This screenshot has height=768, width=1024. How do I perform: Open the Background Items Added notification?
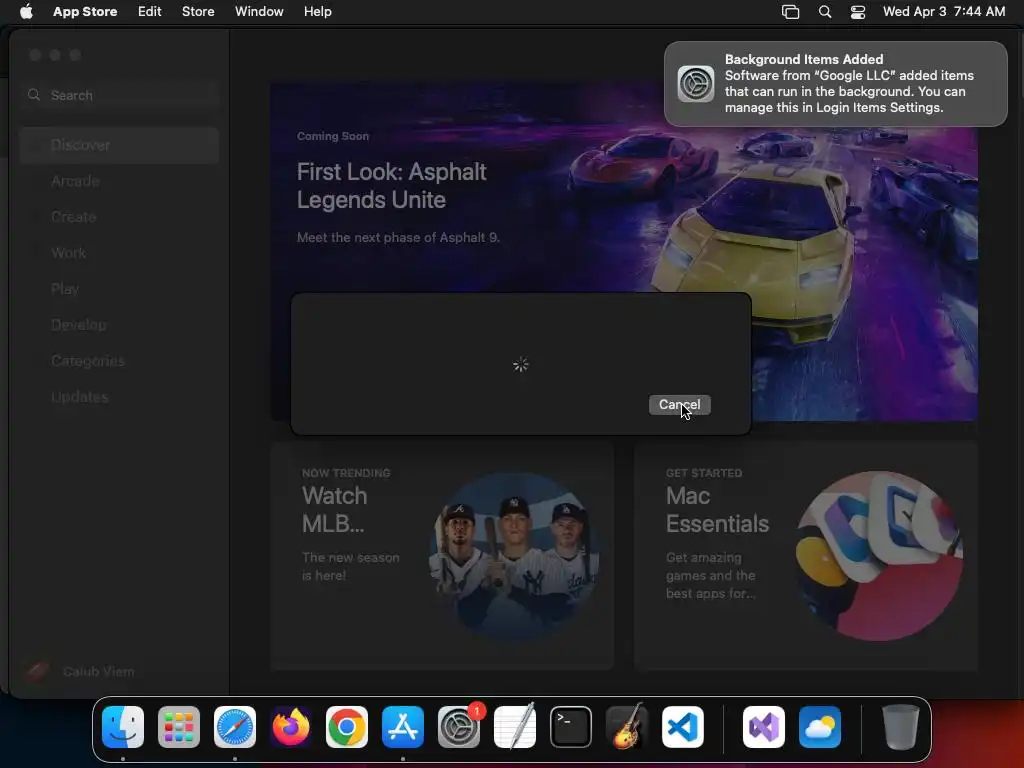pyautogui.click(x=836, y=84)
